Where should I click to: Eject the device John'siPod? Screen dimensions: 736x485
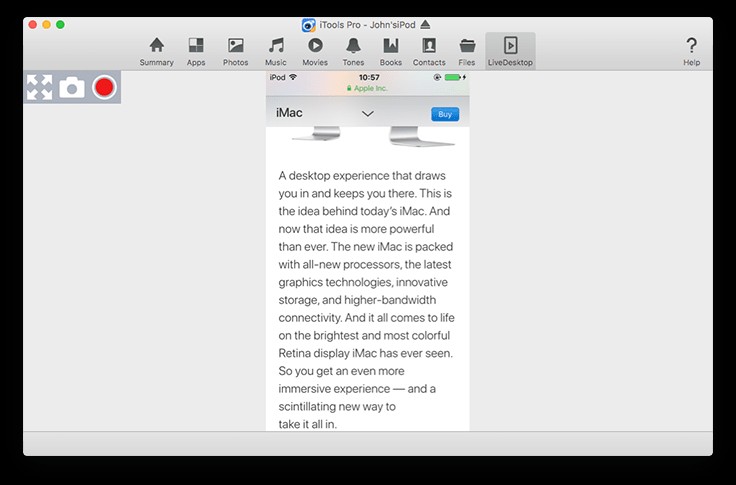pyautogui.click(x=425, y=24)
